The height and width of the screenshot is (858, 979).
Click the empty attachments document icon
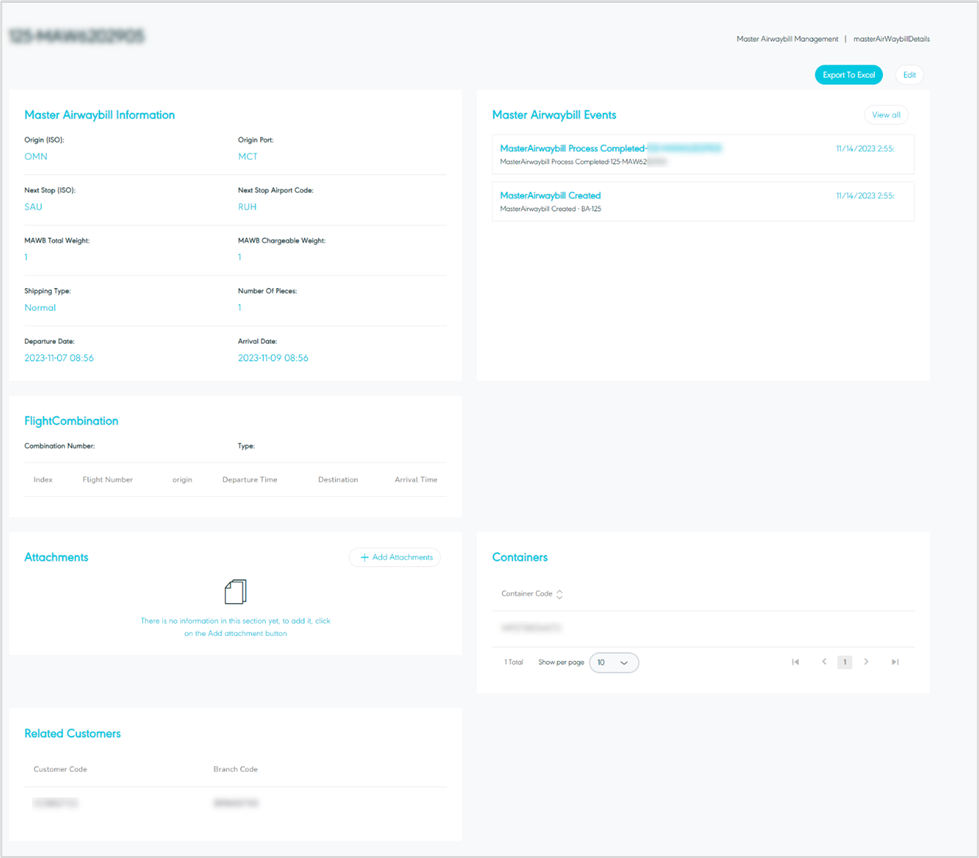pyautogui.click(x=235, y=592)
